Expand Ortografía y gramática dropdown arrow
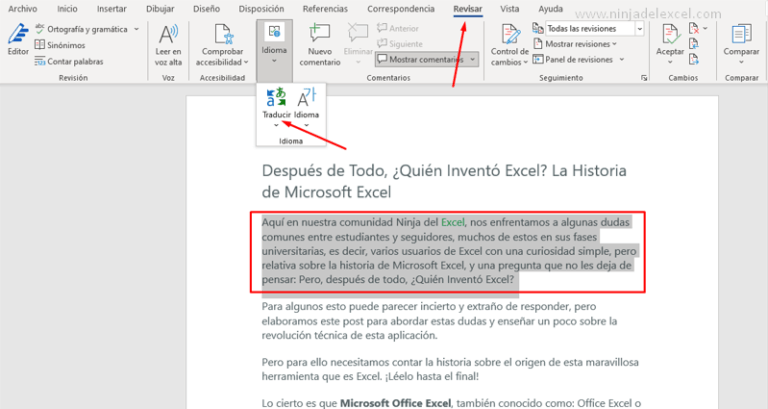 [x=136, y=29]
